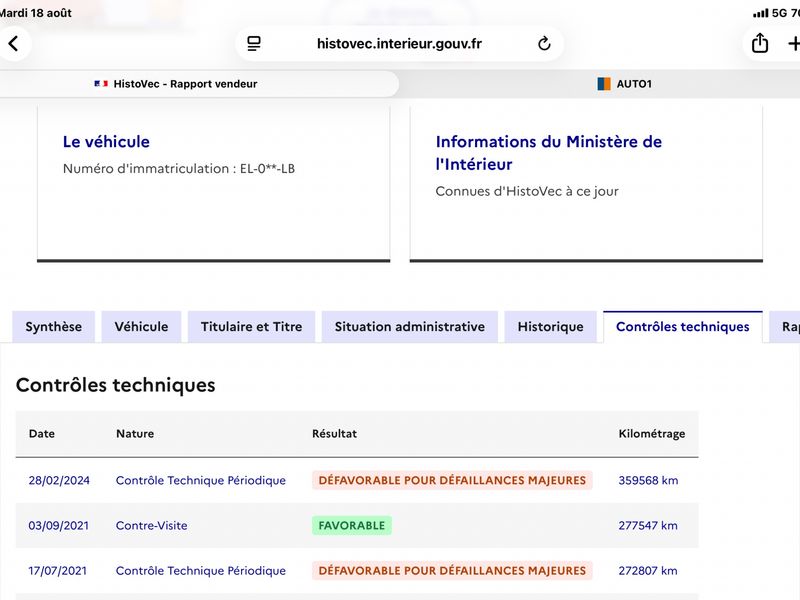
Task: Click the Résultat column header
Action: pyautogui.click(x=334, y=434)
